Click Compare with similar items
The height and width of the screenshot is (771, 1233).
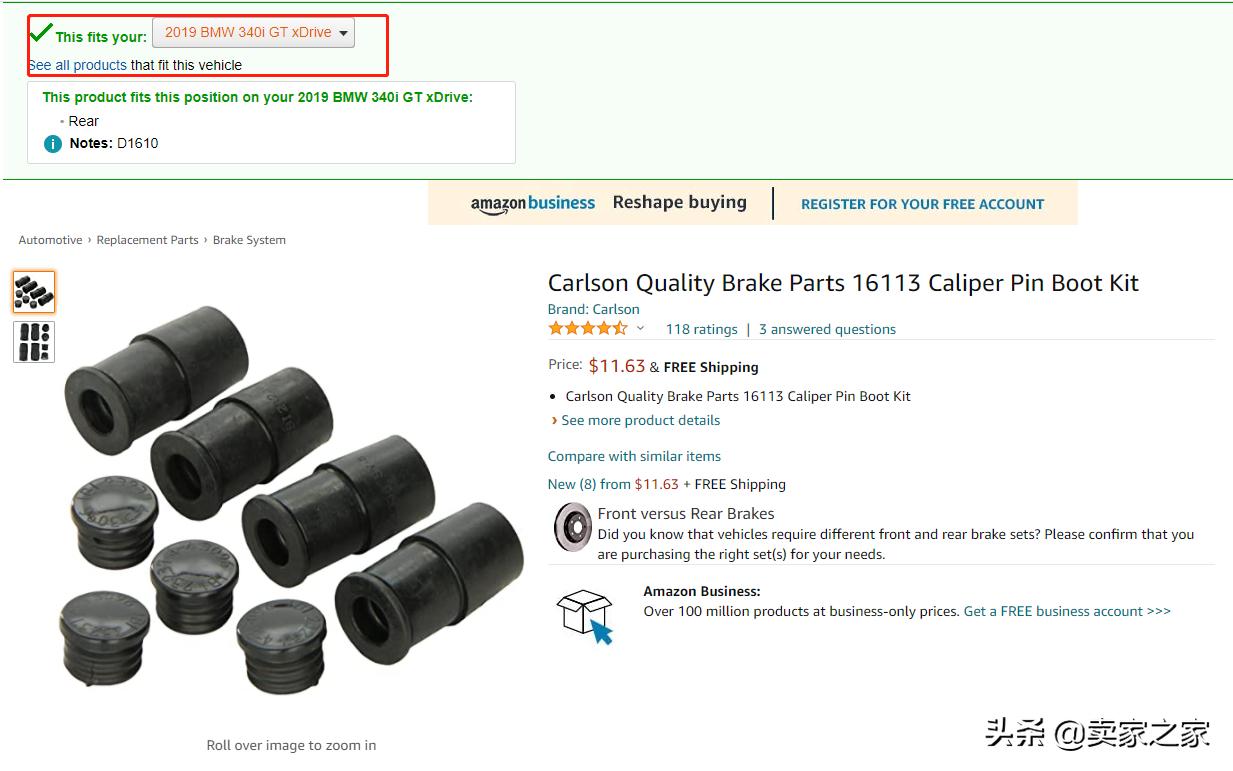pos(634,456)
